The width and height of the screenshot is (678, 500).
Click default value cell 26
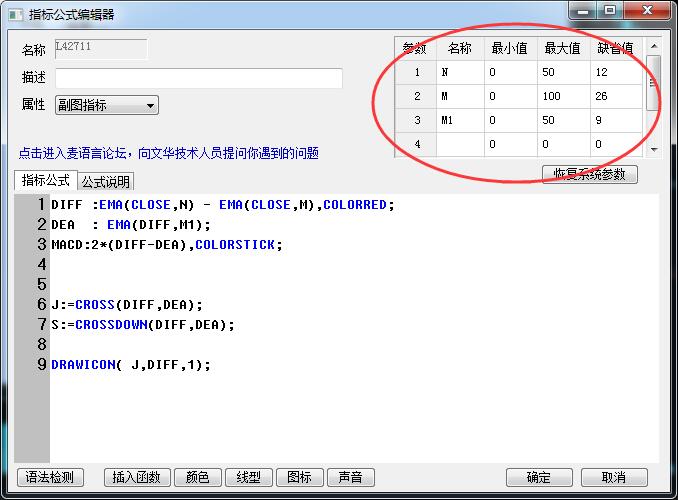tap(616, 96)
